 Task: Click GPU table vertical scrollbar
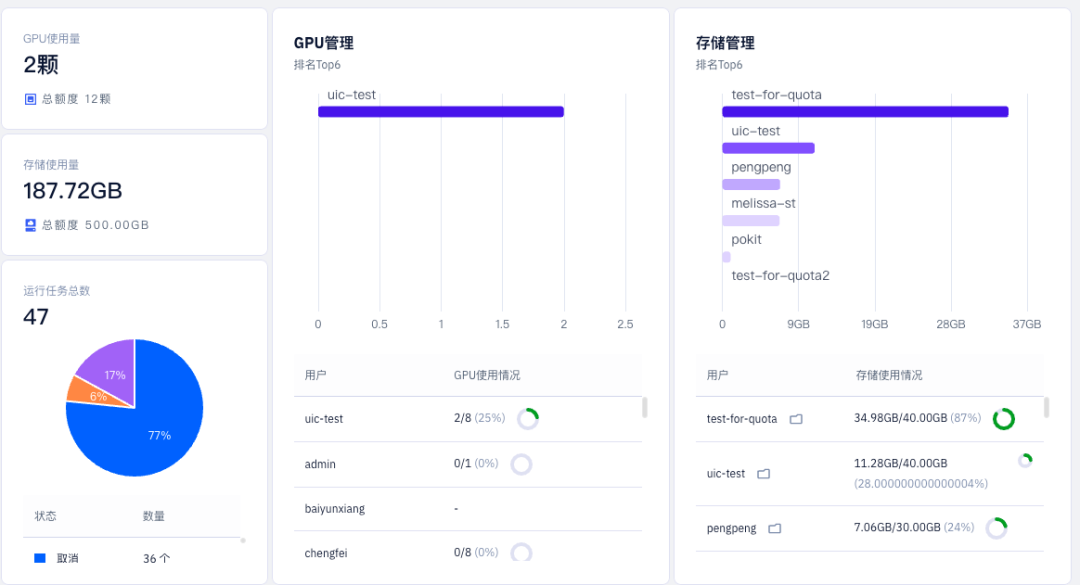645,407
